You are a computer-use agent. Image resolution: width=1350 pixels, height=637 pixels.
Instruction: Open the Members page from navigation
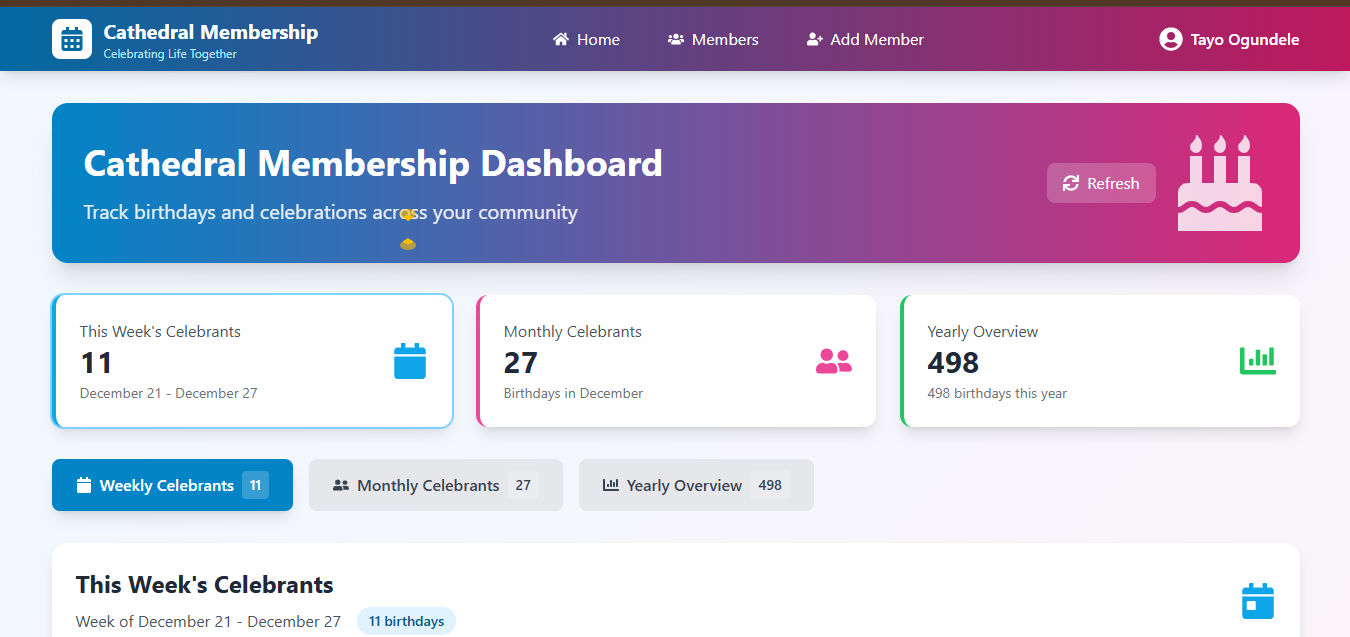click(x=713, y=39)
